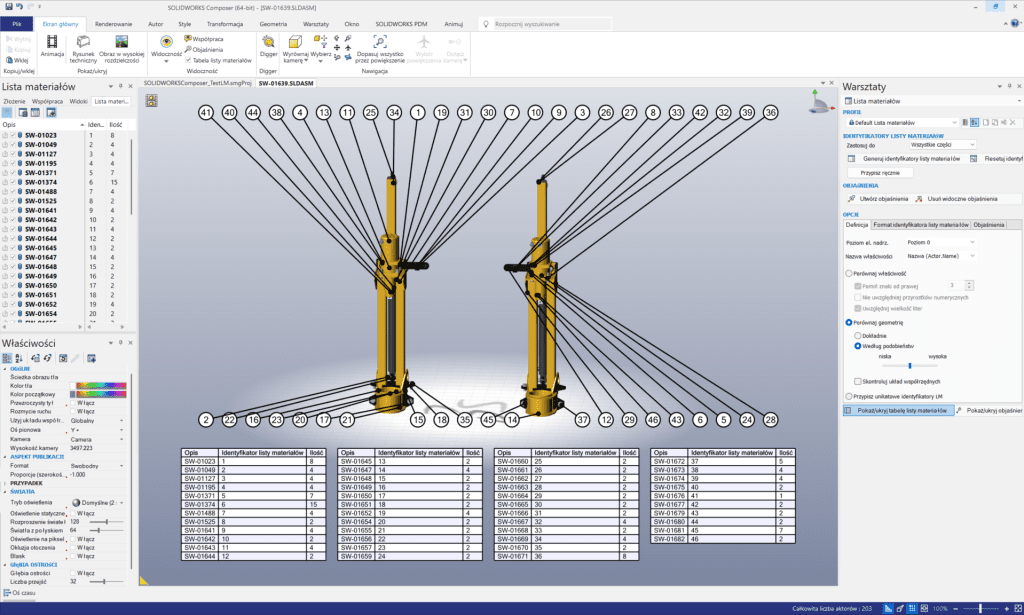This screenshot has width=1024, height=615.
Task: Open the Poziom el. nadrz. dropdown
Action: point(941,242)
